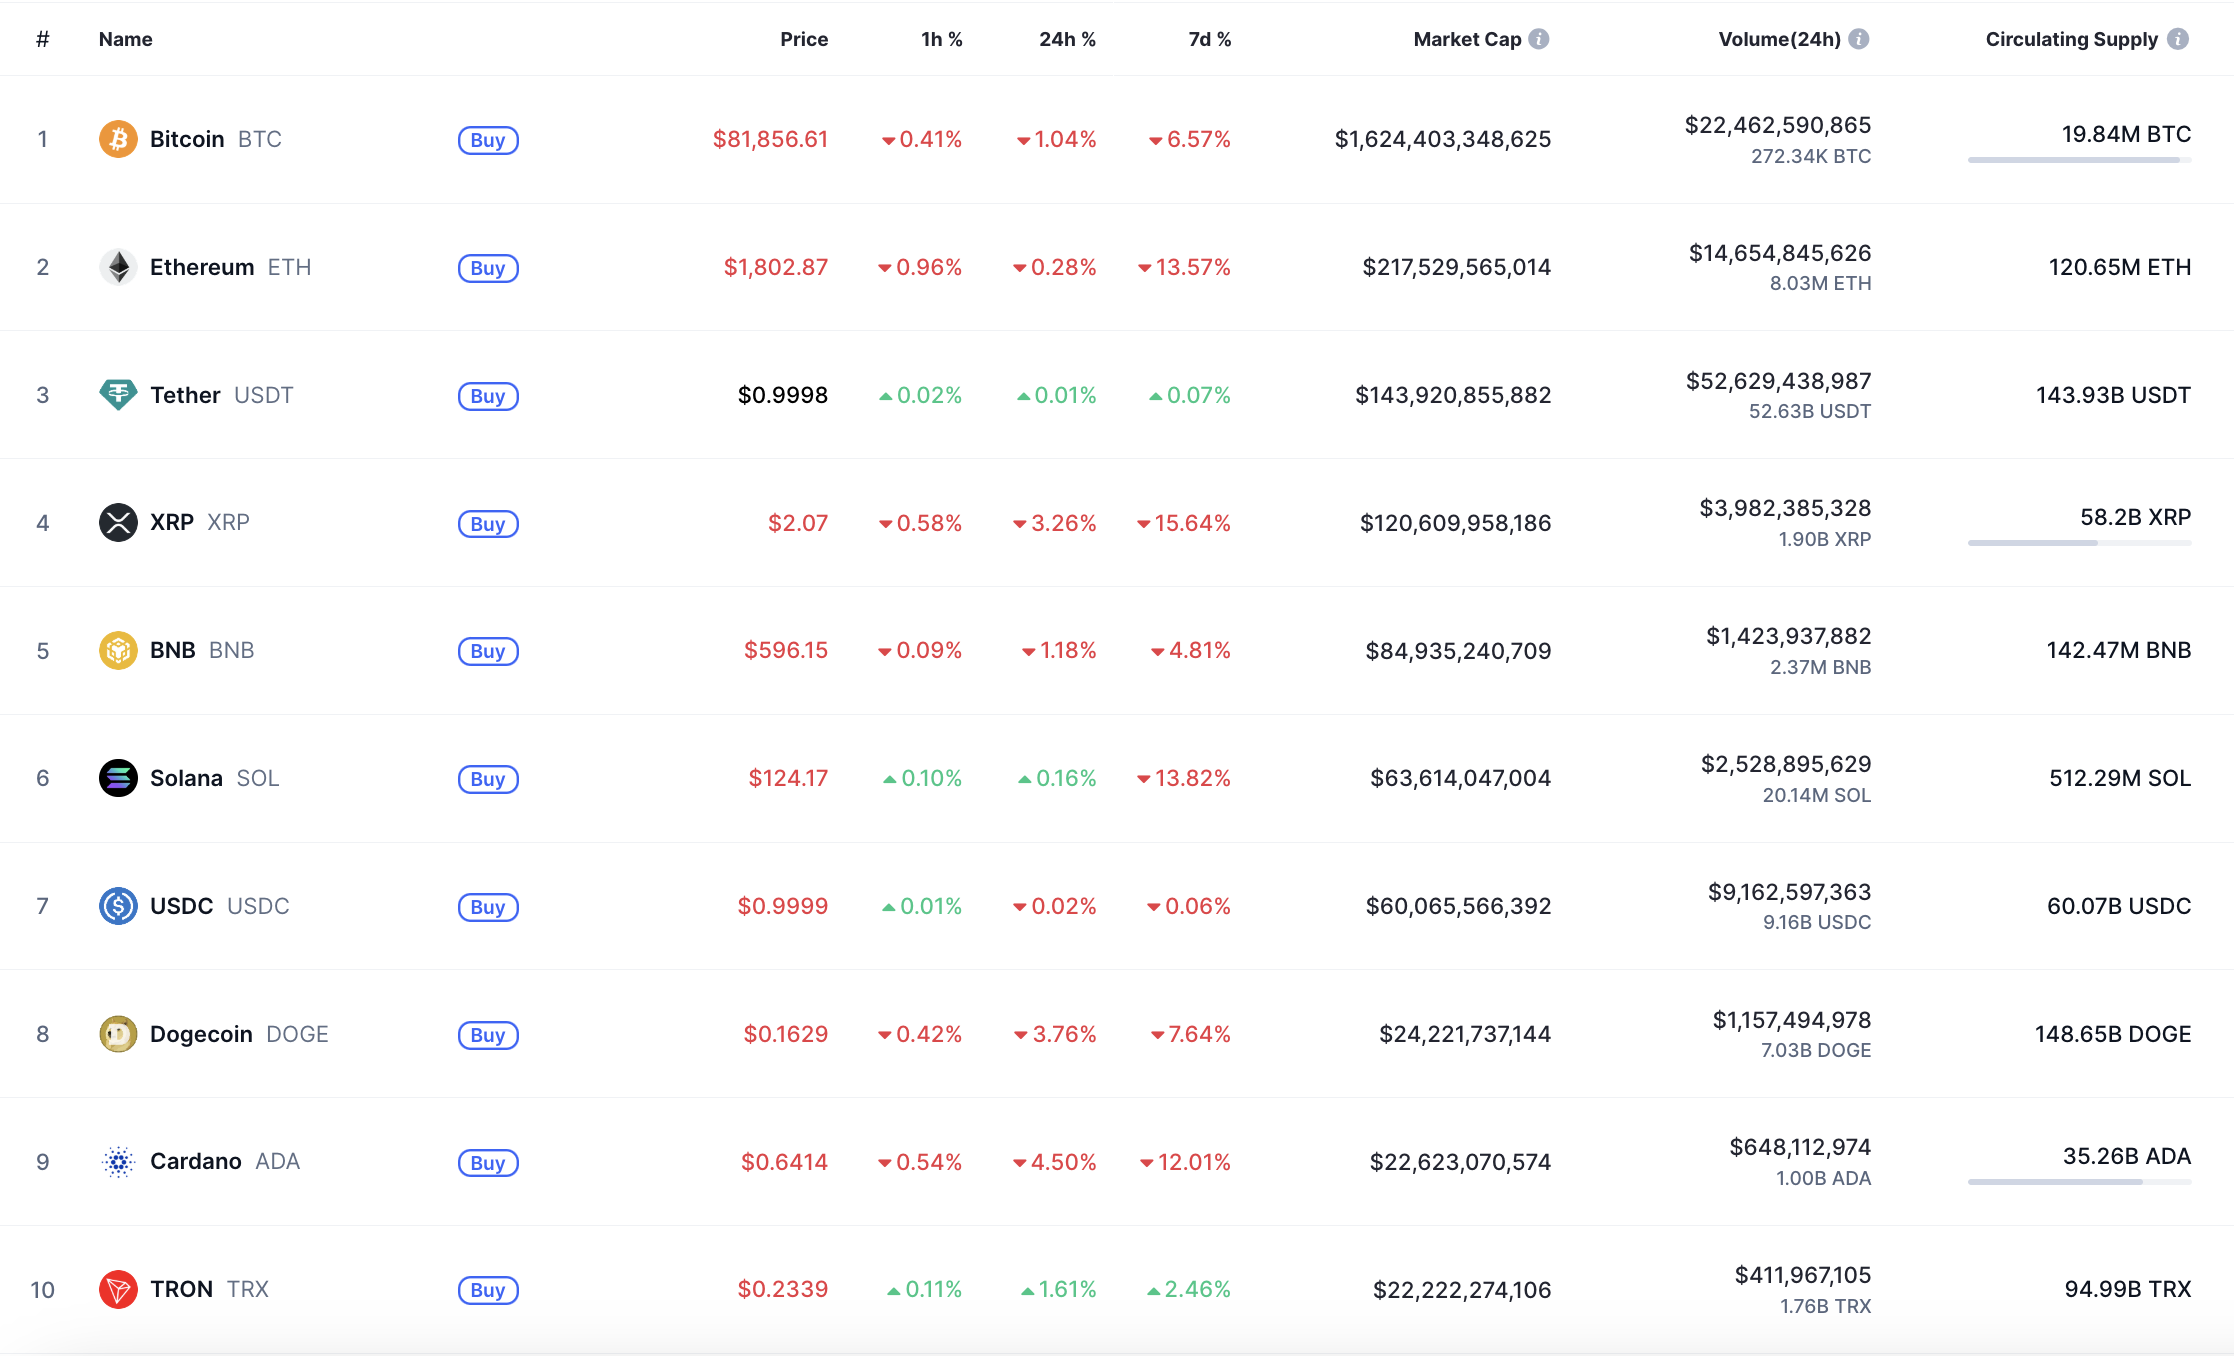
Task: Click the Bitcoin coin logo icon
Action: (x=118, y=139)
